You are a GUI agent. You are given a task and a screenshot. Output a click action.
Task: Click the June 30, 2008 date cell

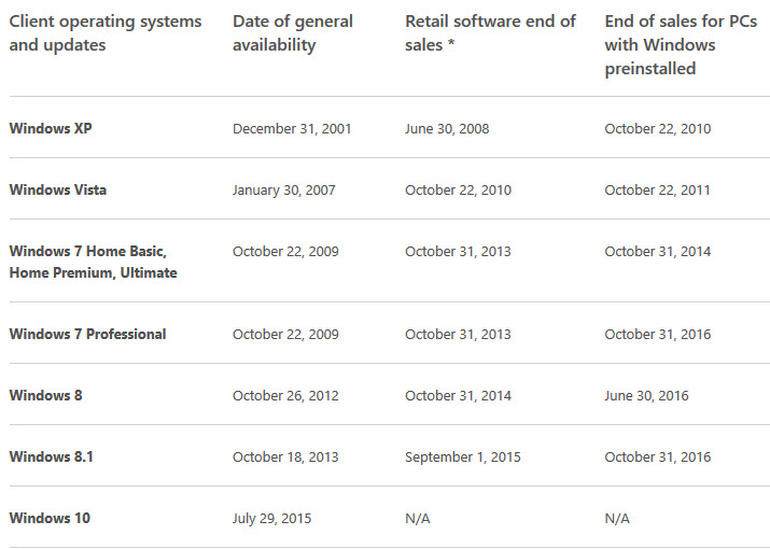(447, 129)
